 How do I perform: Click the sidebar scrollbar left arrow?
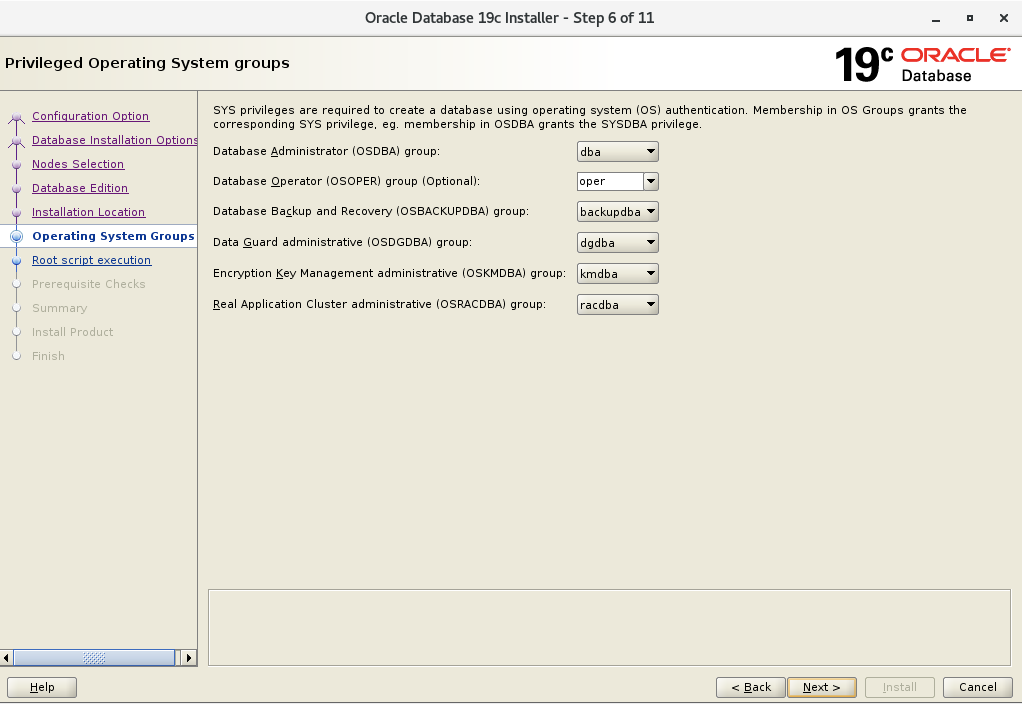(6, 658)
